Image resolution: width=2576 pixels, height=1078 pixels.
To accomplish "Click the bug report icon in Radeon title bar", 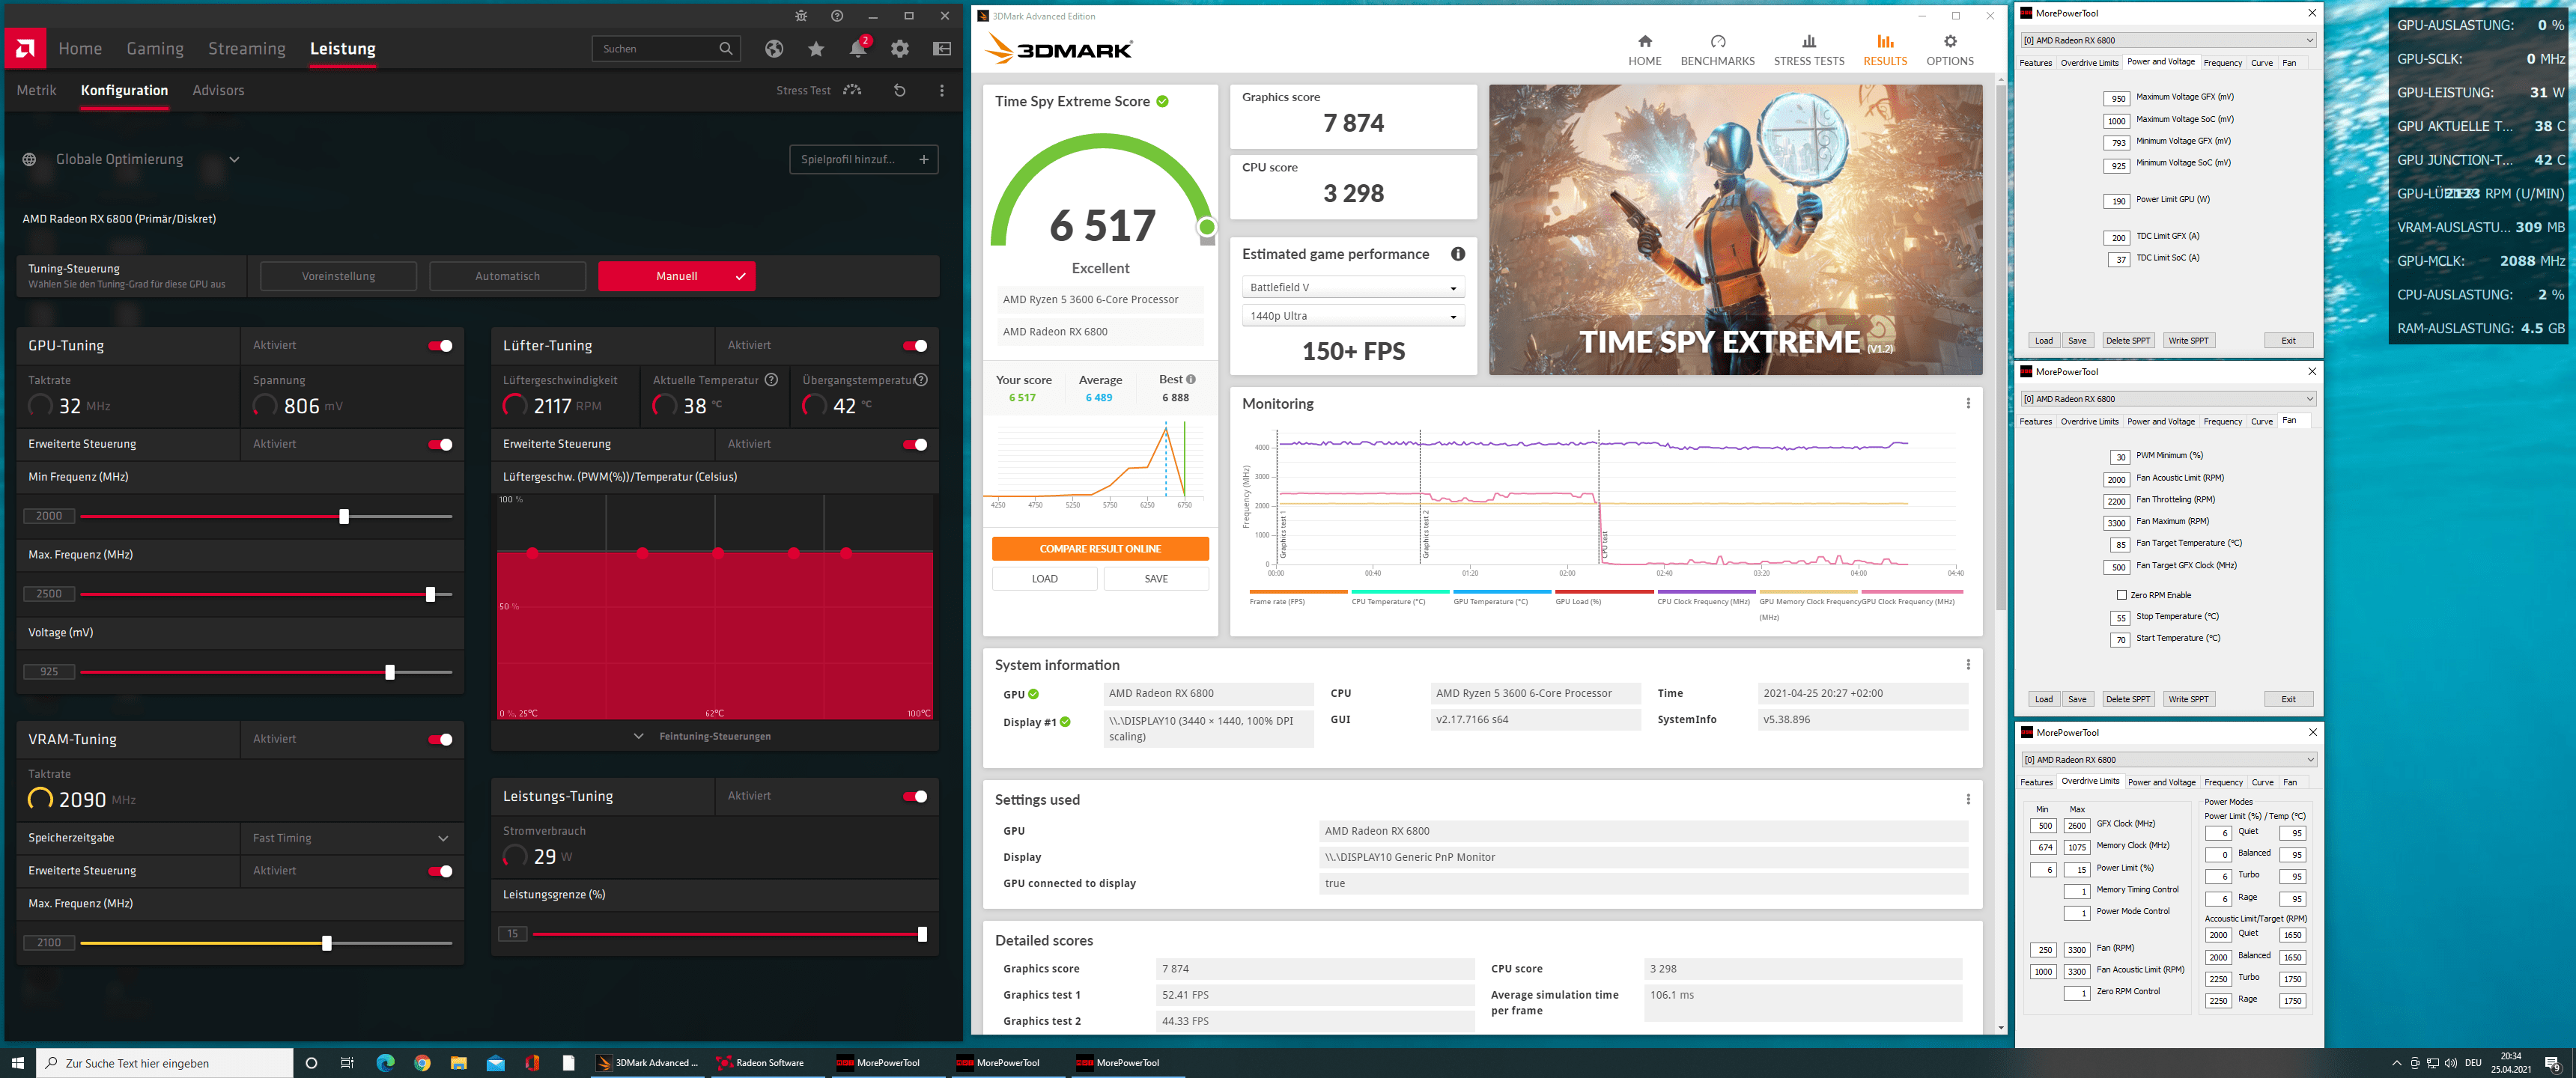I will click(801, 16).
